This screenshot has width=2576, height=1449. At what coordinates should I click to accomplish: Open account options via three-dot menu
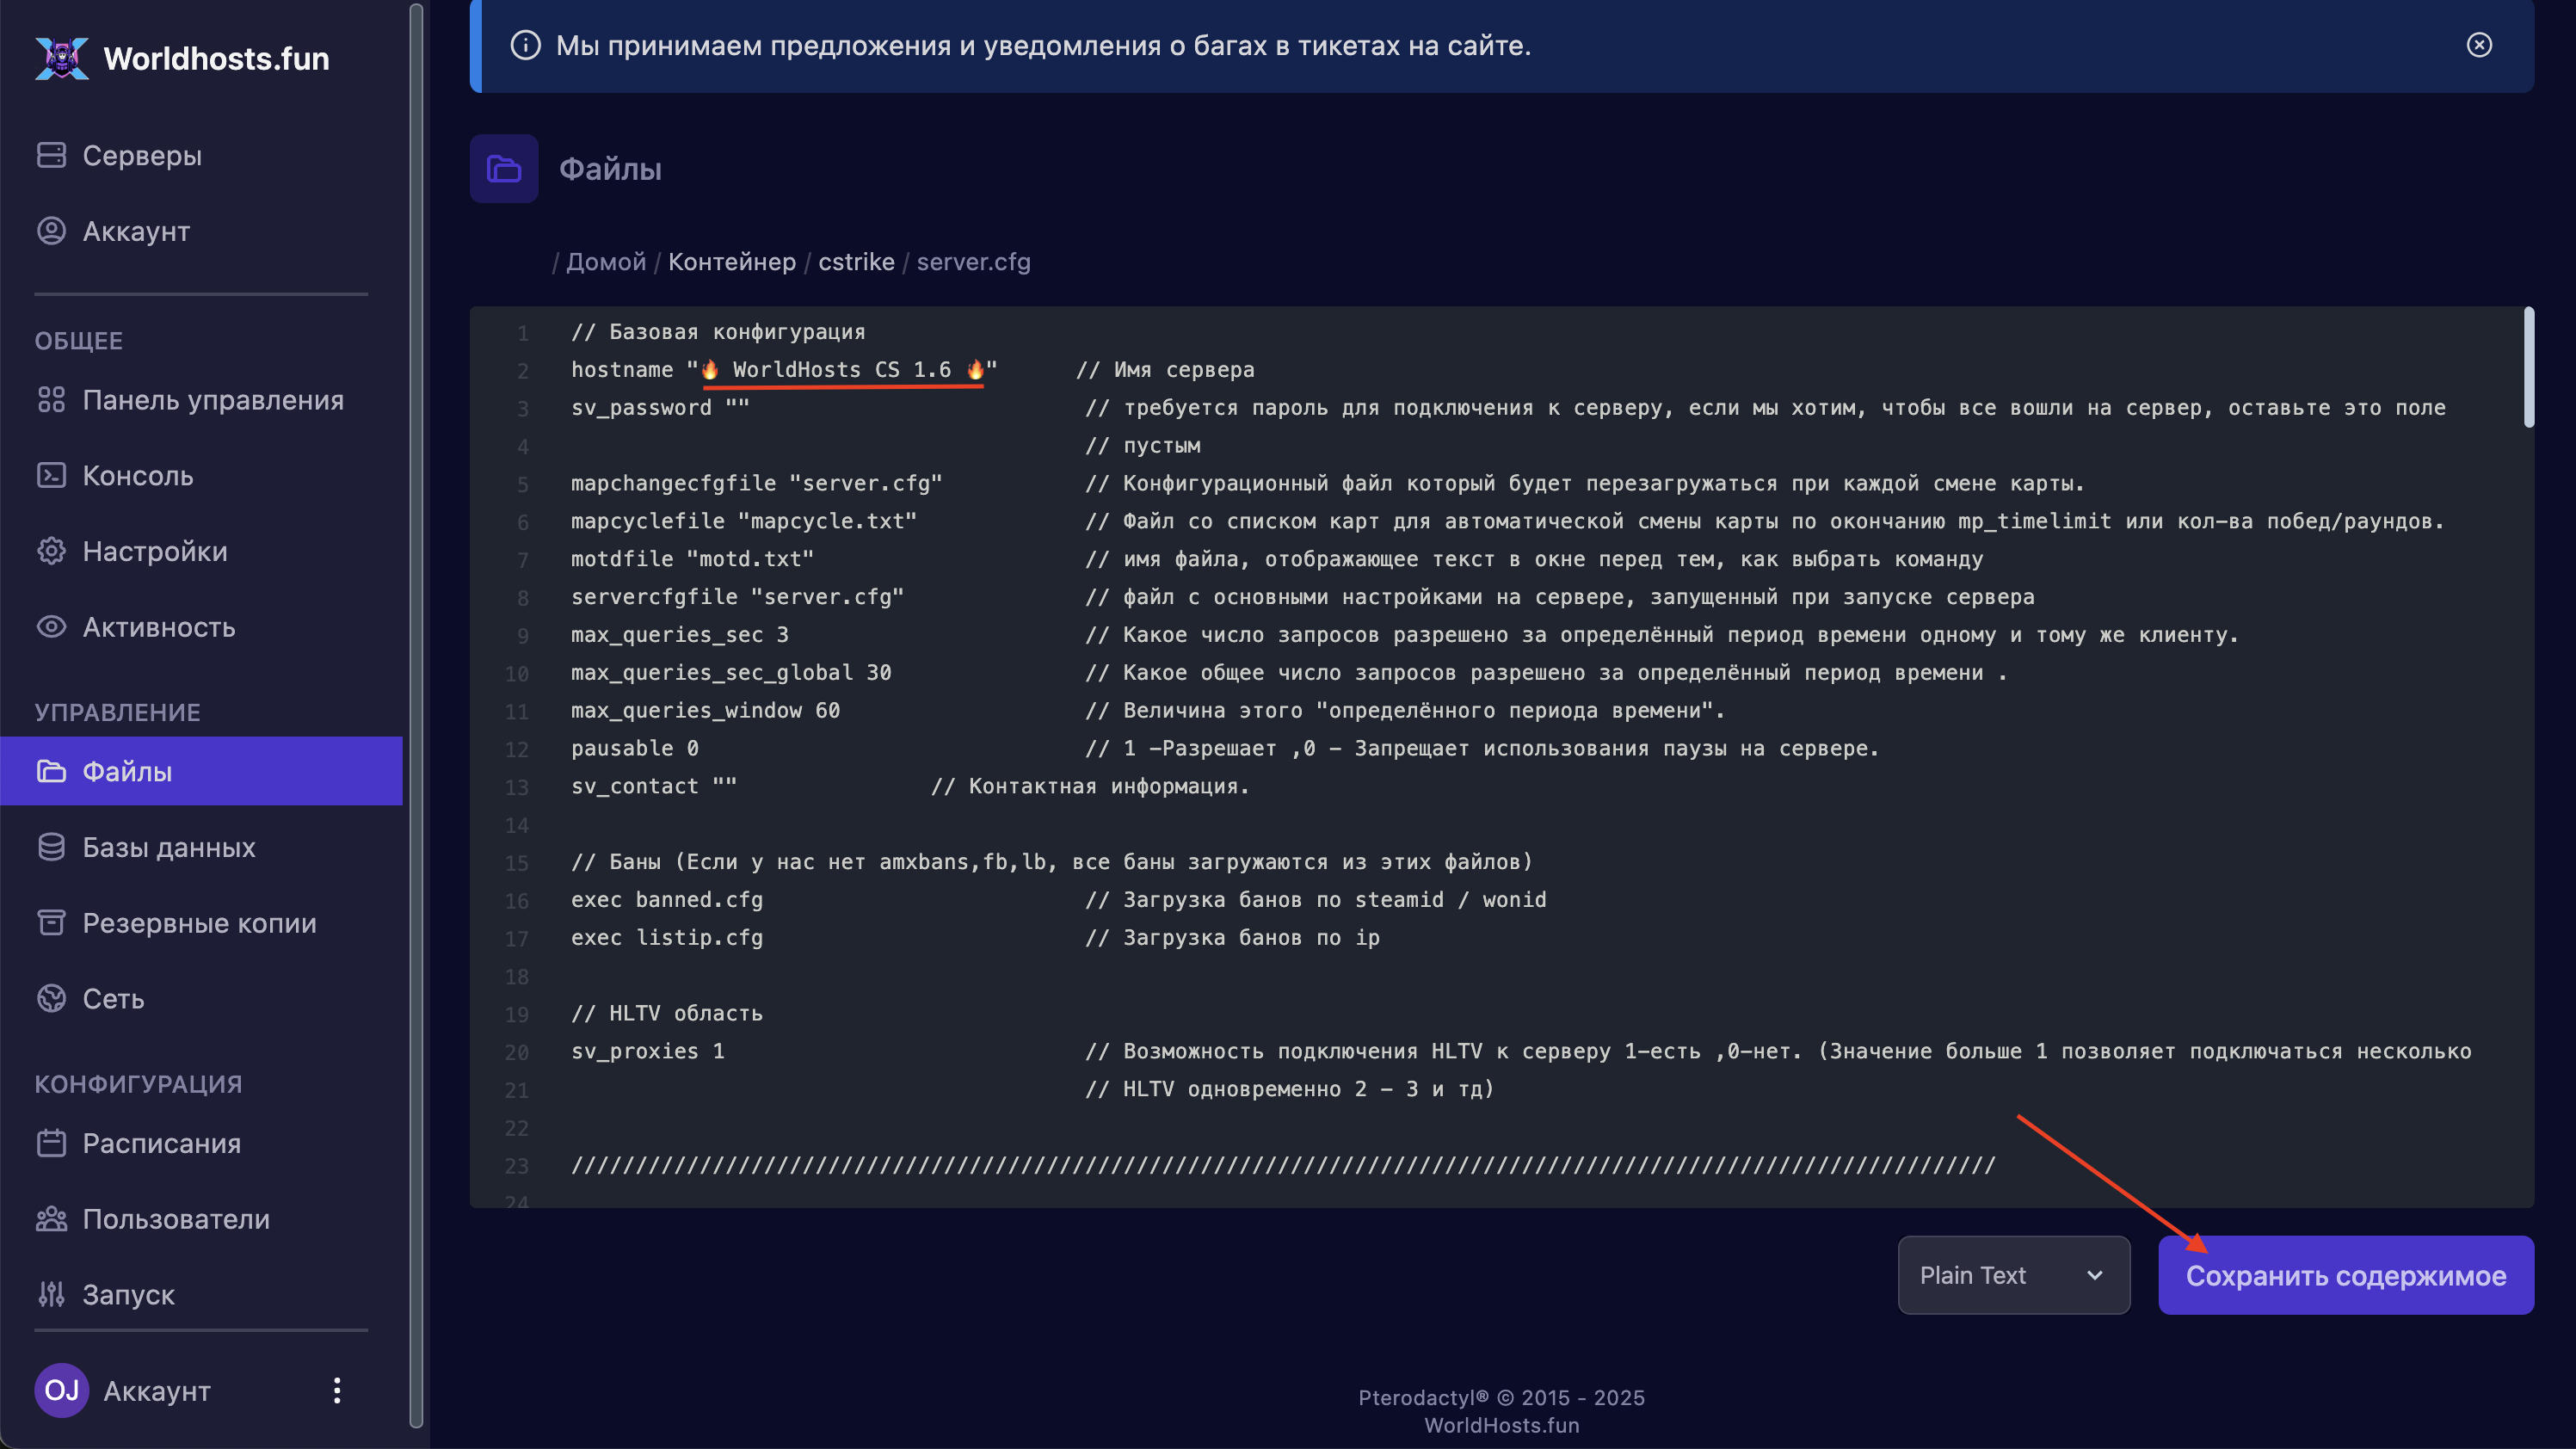point(337,1390)
